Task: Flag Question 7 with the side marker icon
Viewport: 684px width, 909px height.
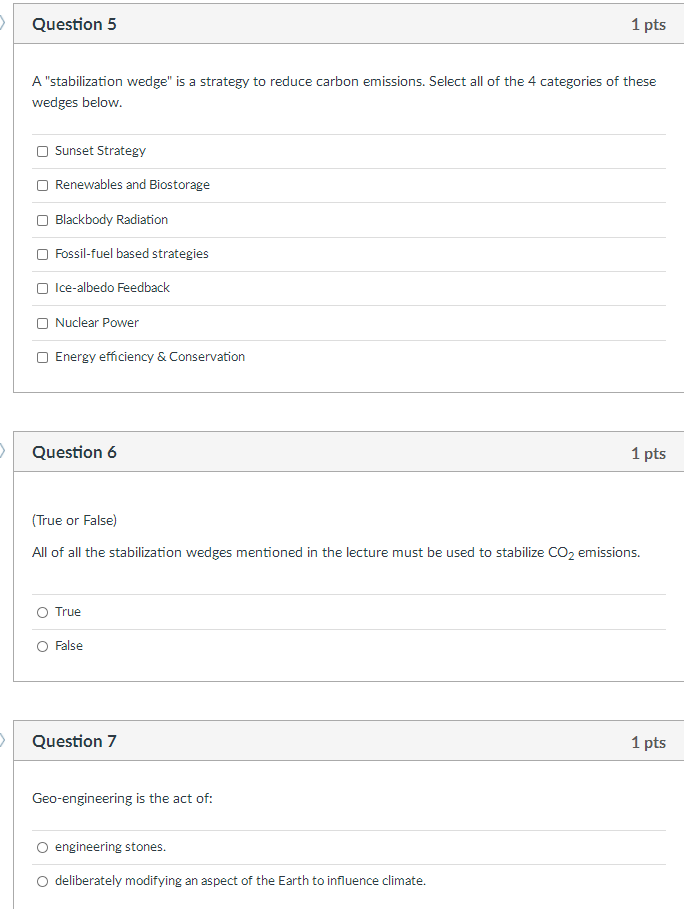Action: pos(2,740)
